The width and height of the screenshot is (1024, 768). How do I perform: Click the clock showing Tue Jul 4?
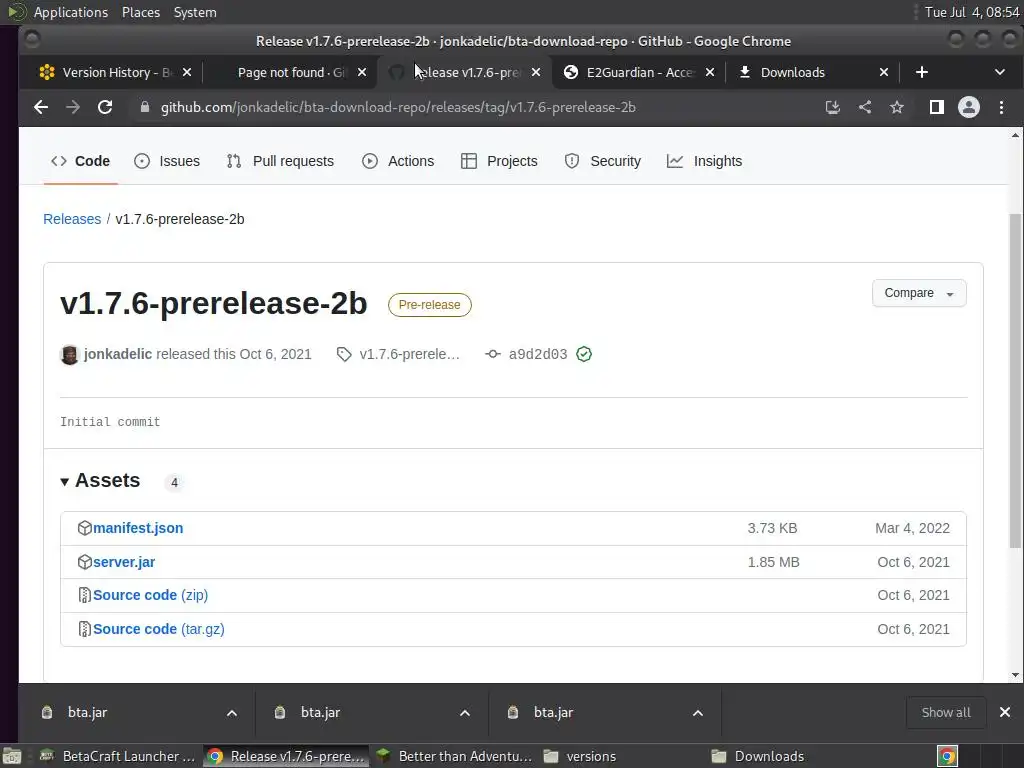pyautogui.click(x=971, y=12)
